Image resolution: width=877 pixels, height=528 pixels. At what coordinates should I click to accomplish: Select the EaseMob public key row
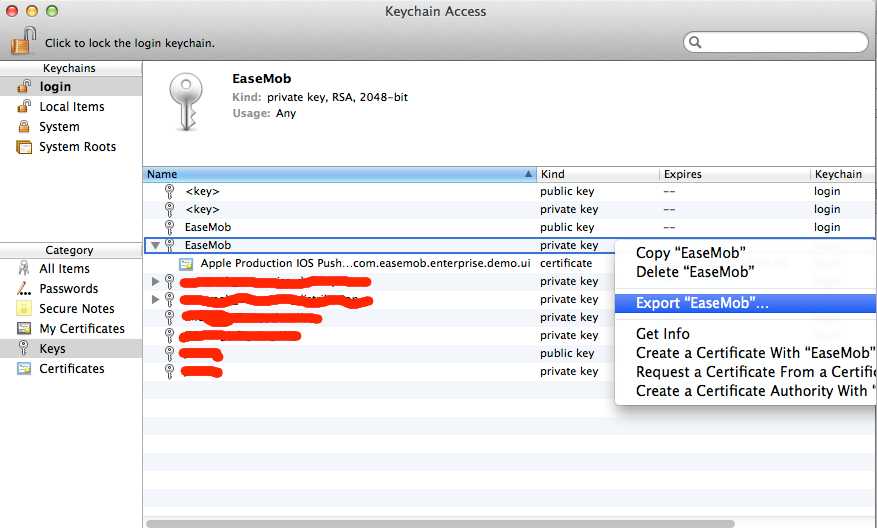tap(509, 227)
